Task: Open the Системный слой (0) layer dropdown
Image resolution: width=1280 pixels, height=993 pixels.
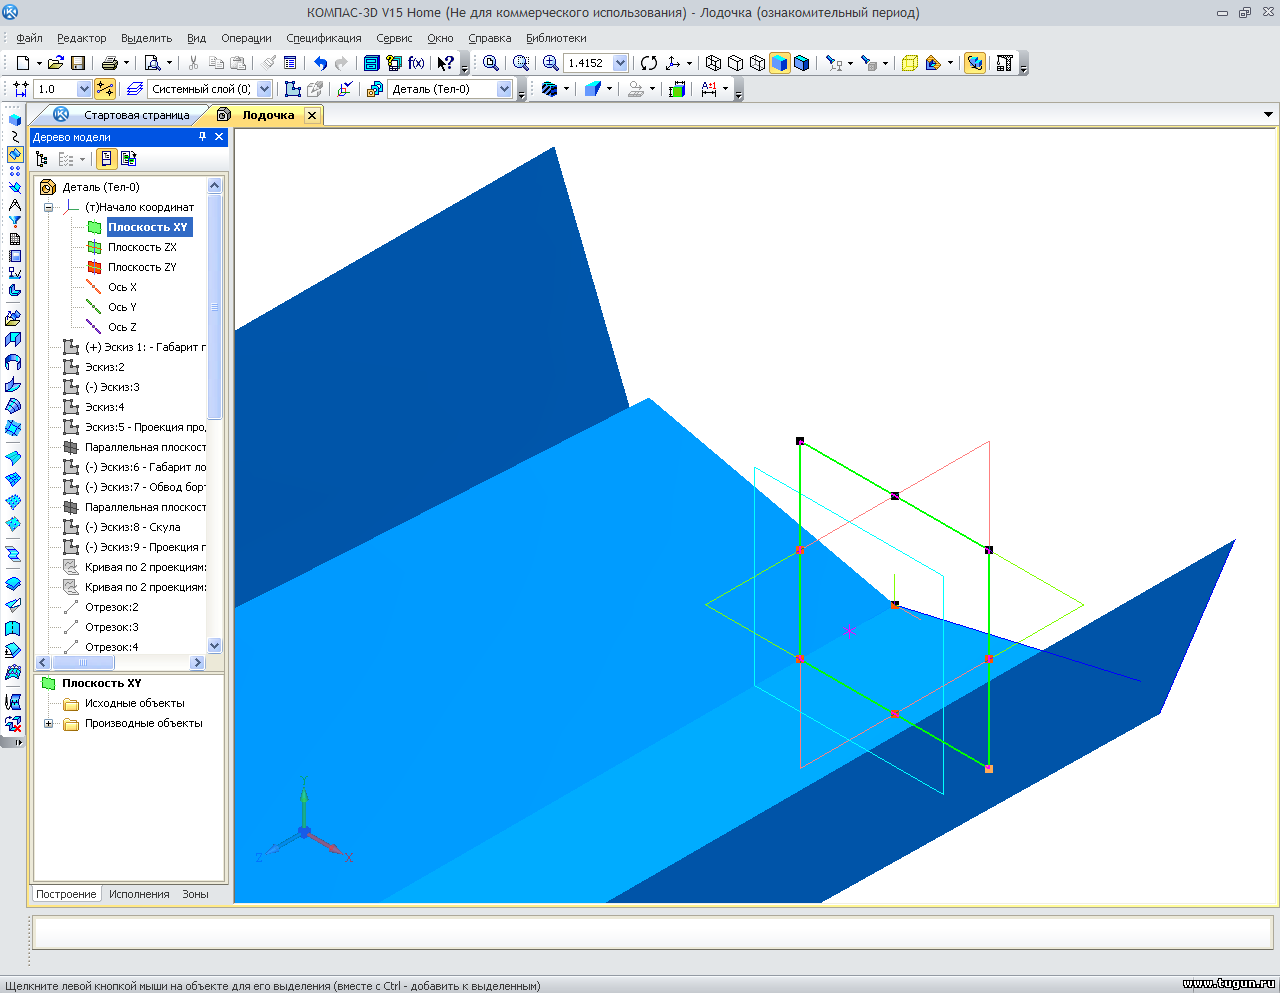Action: tap(264, 89)
